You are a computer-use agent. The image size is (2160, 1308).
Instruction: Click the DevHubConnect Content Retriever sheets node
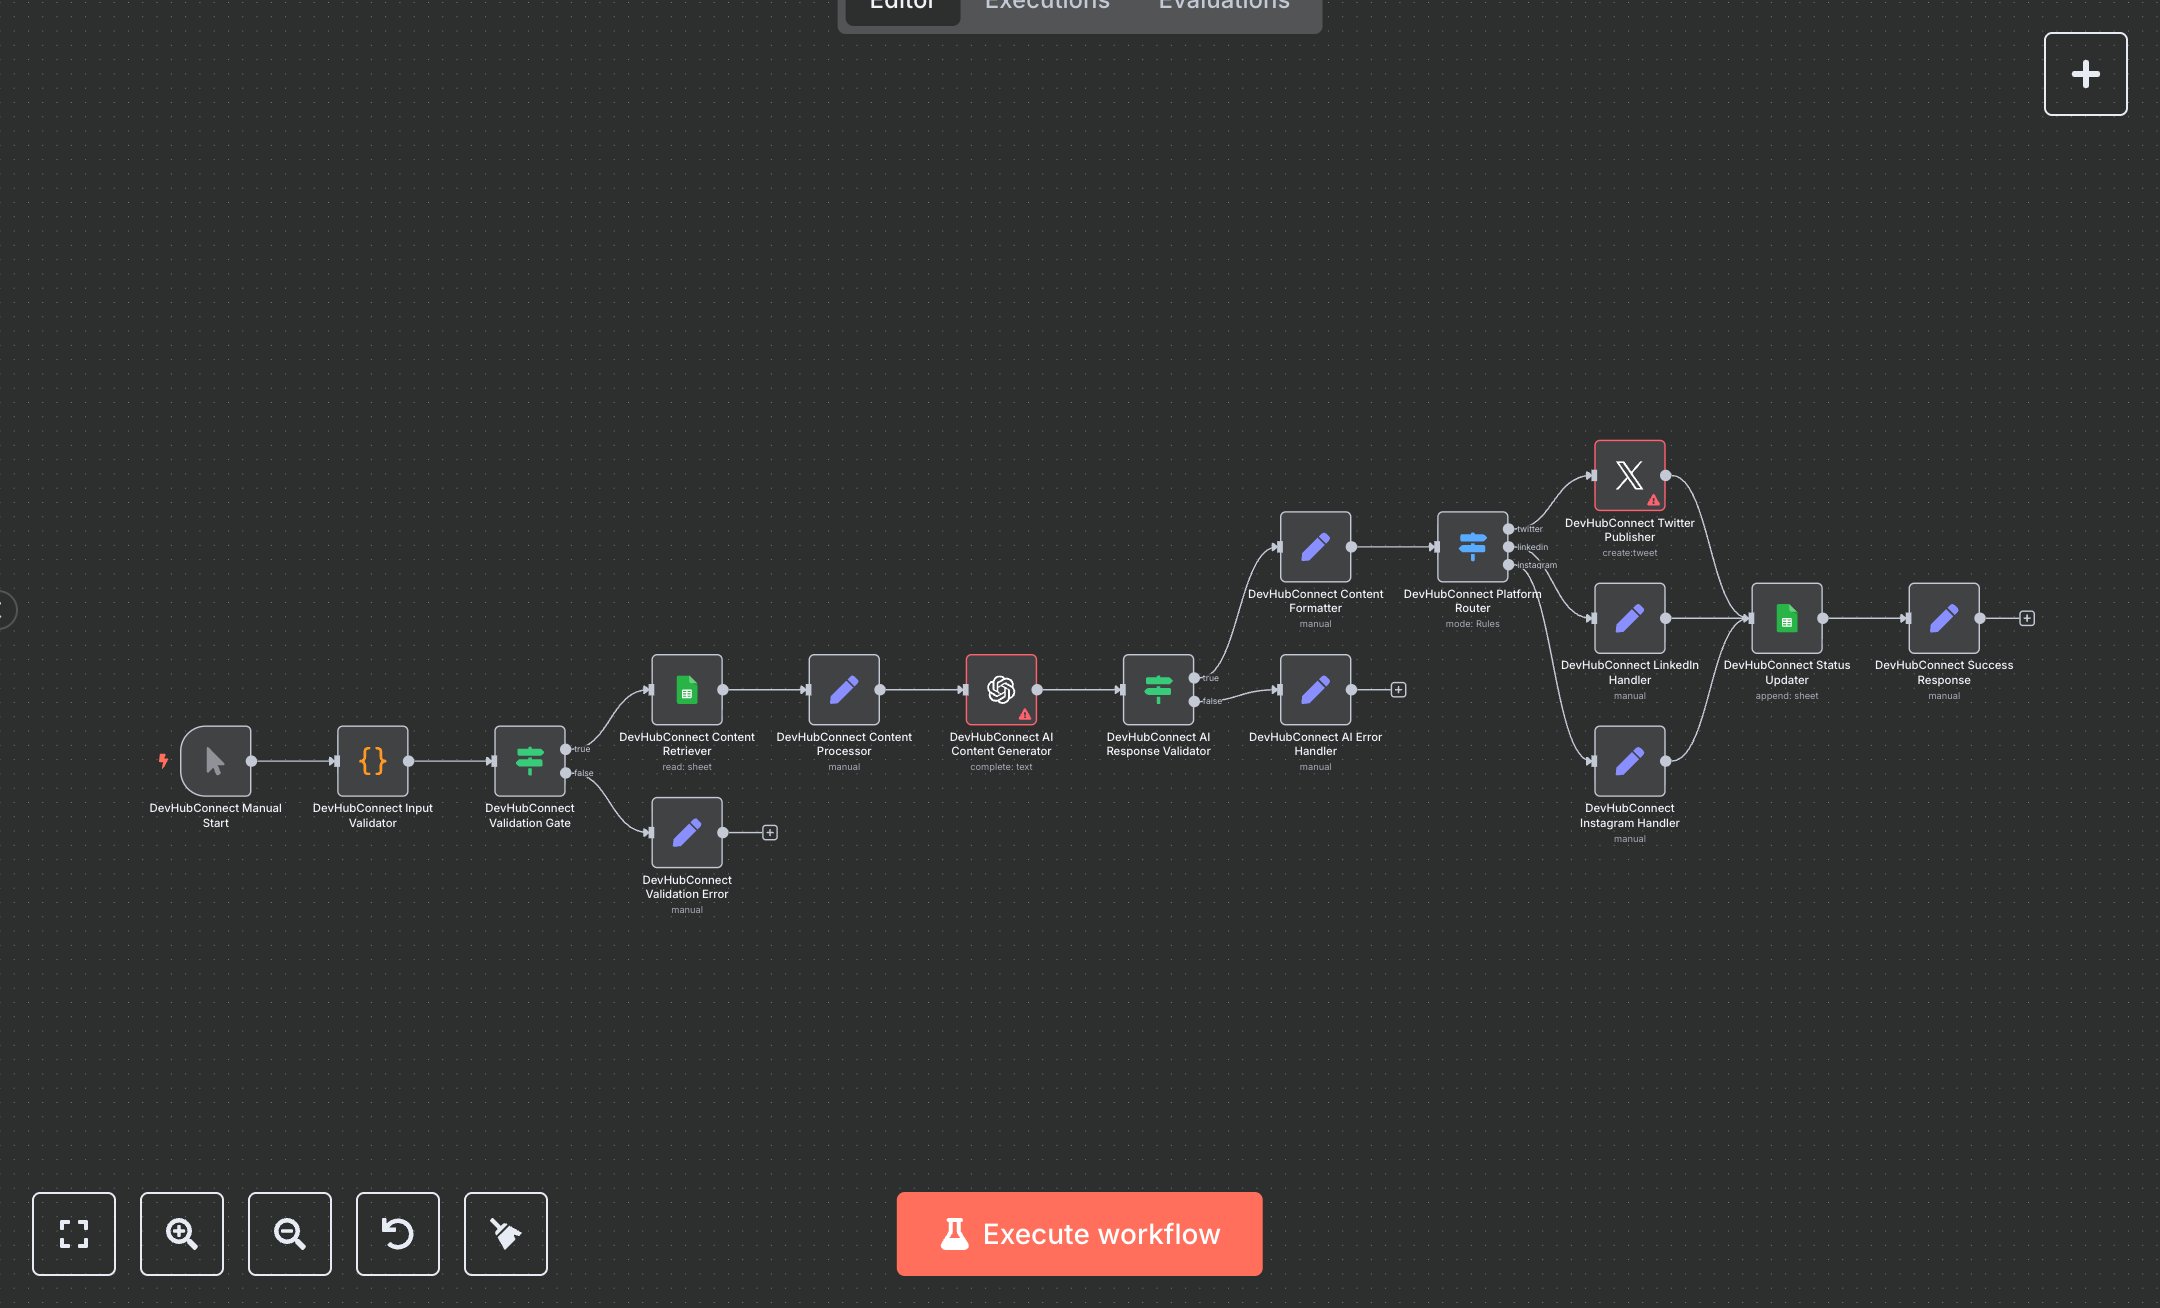click(x=687, y=690)
